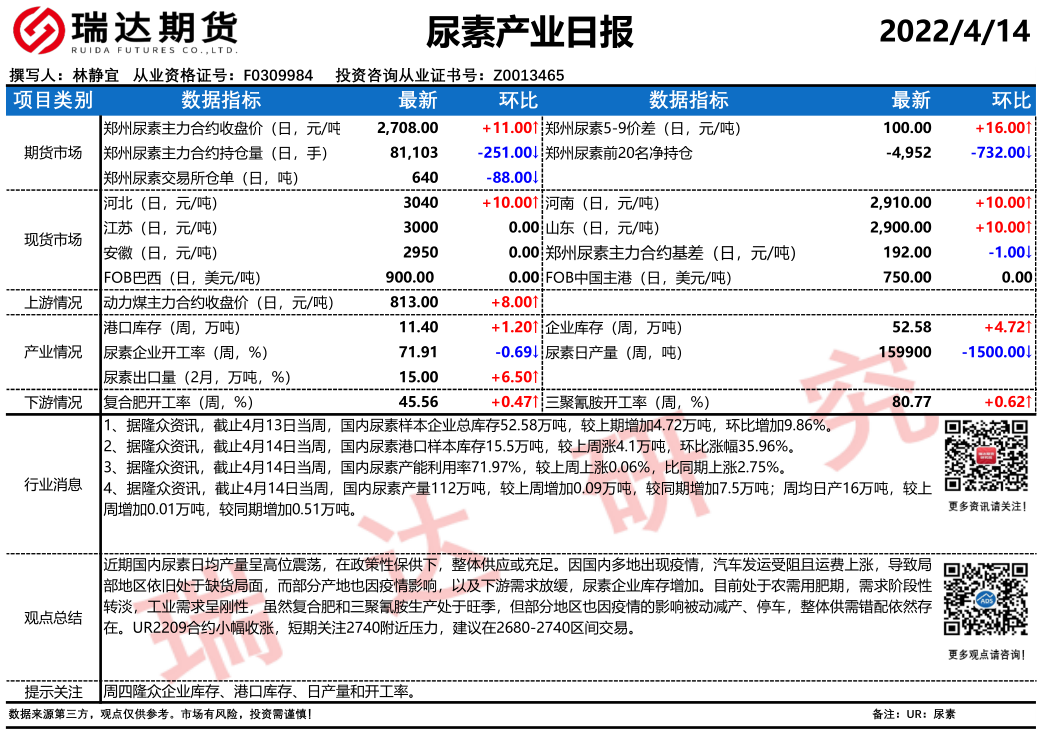The image size is (1041, 733).
Task: Select the 期货市场 category row label
Action: coord(53,153)
